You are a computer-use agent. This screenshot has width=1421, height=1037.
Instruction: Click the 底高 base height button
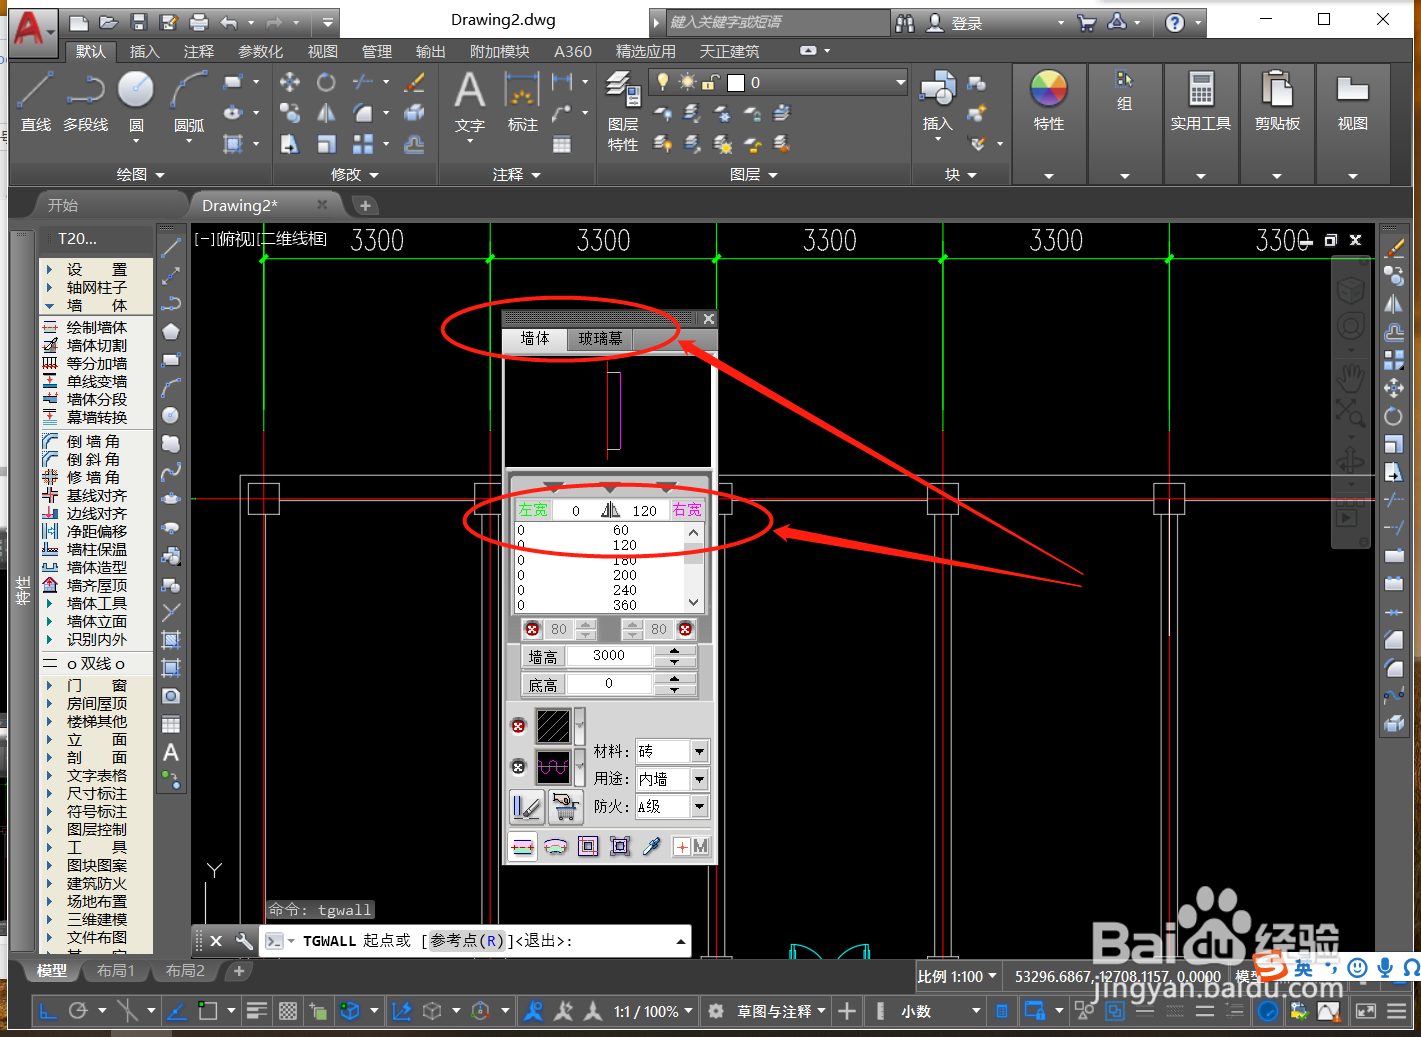(543, 685)
